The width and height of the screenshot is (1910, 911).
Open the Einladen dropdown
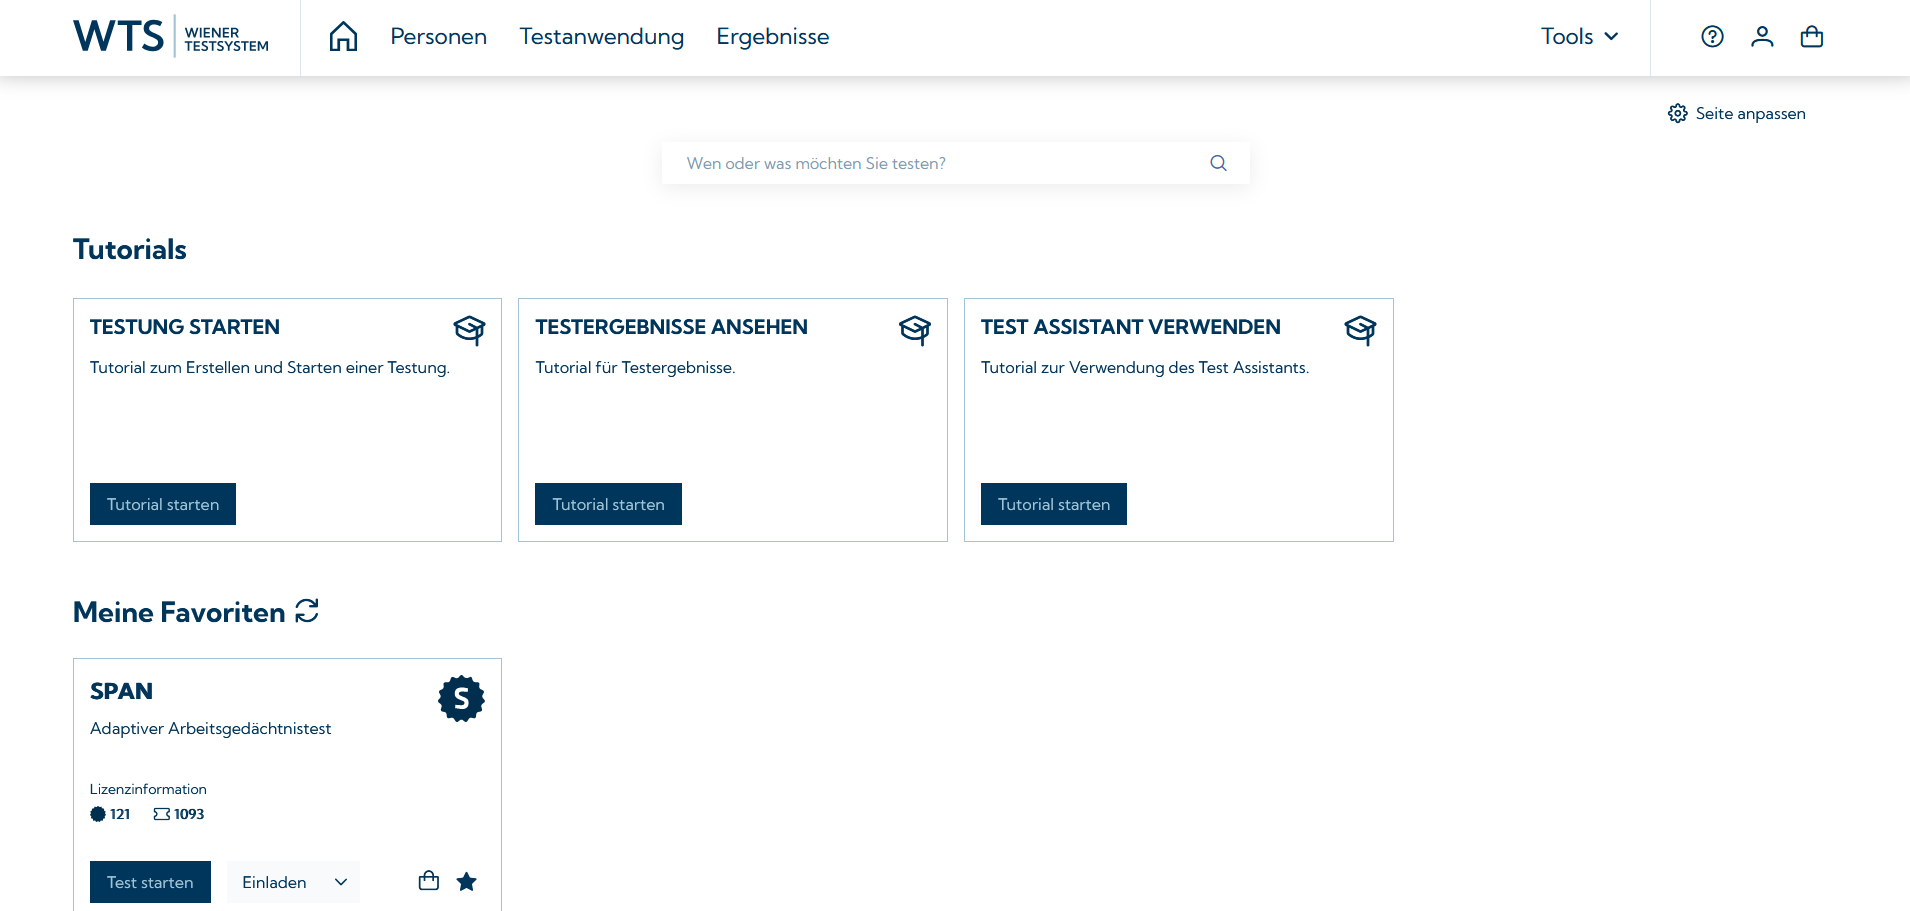point(293,882)
